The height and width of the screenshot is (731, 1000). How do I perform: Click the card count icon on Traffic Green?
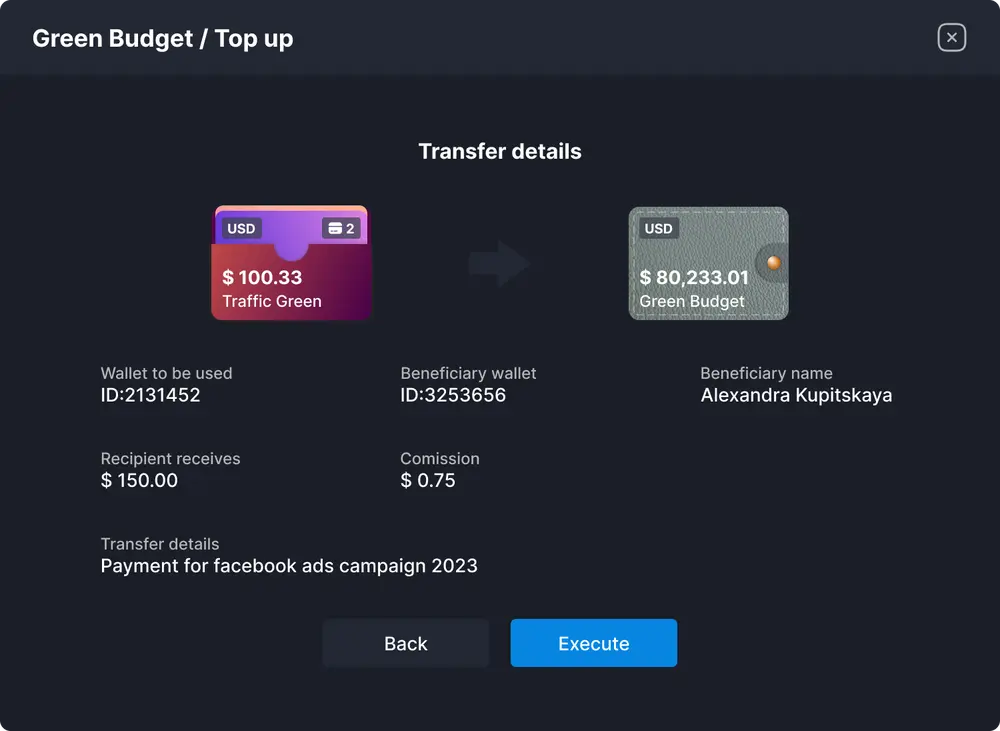(x=341, y=229)
